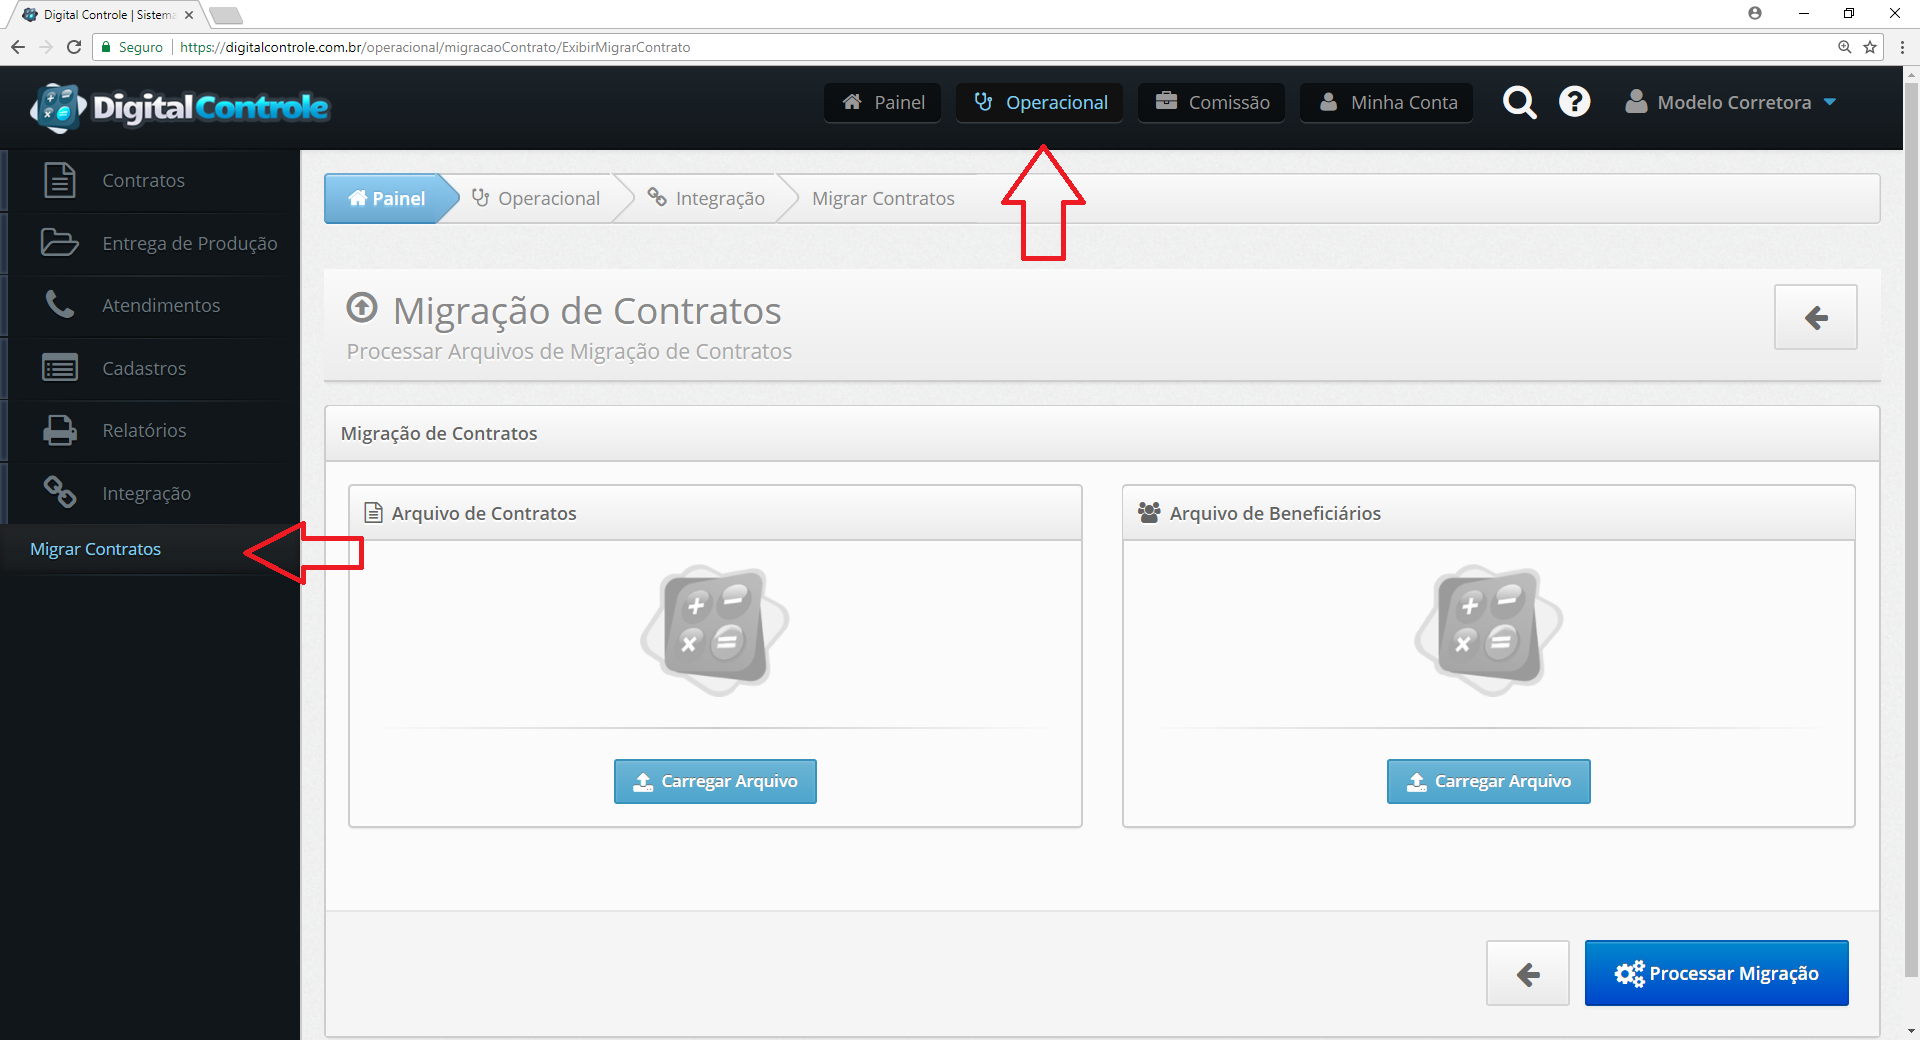Go to Integração breadcrumb
Screen dimensions: 1920x1040
pyautogui.click(x=706, y=198)
